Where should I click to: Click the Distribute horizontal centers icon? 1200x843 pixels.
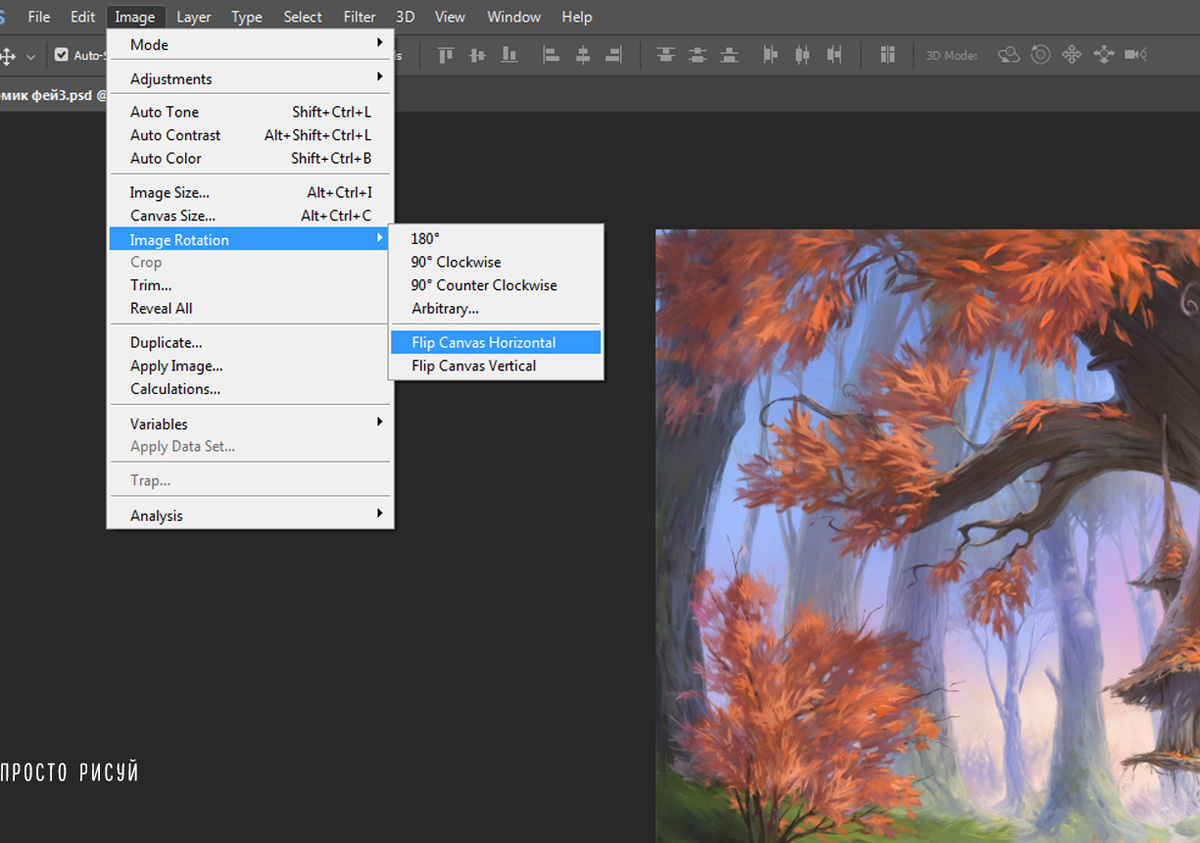(x=802, y=55)
